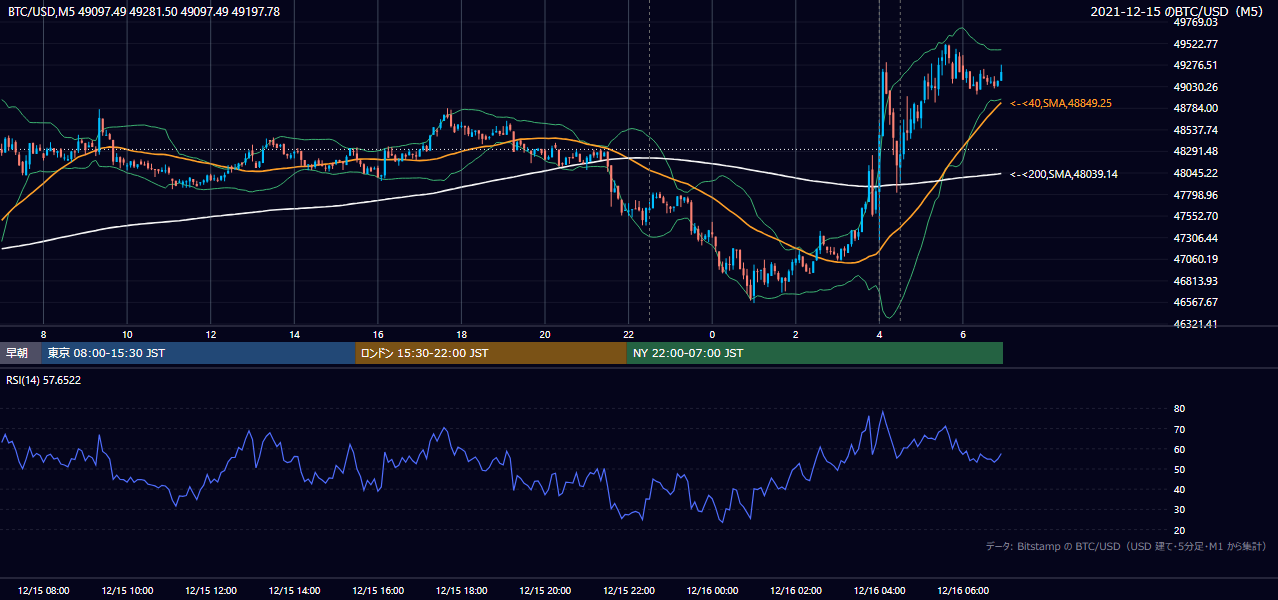Click the Bitstamp data source note

1126,547
